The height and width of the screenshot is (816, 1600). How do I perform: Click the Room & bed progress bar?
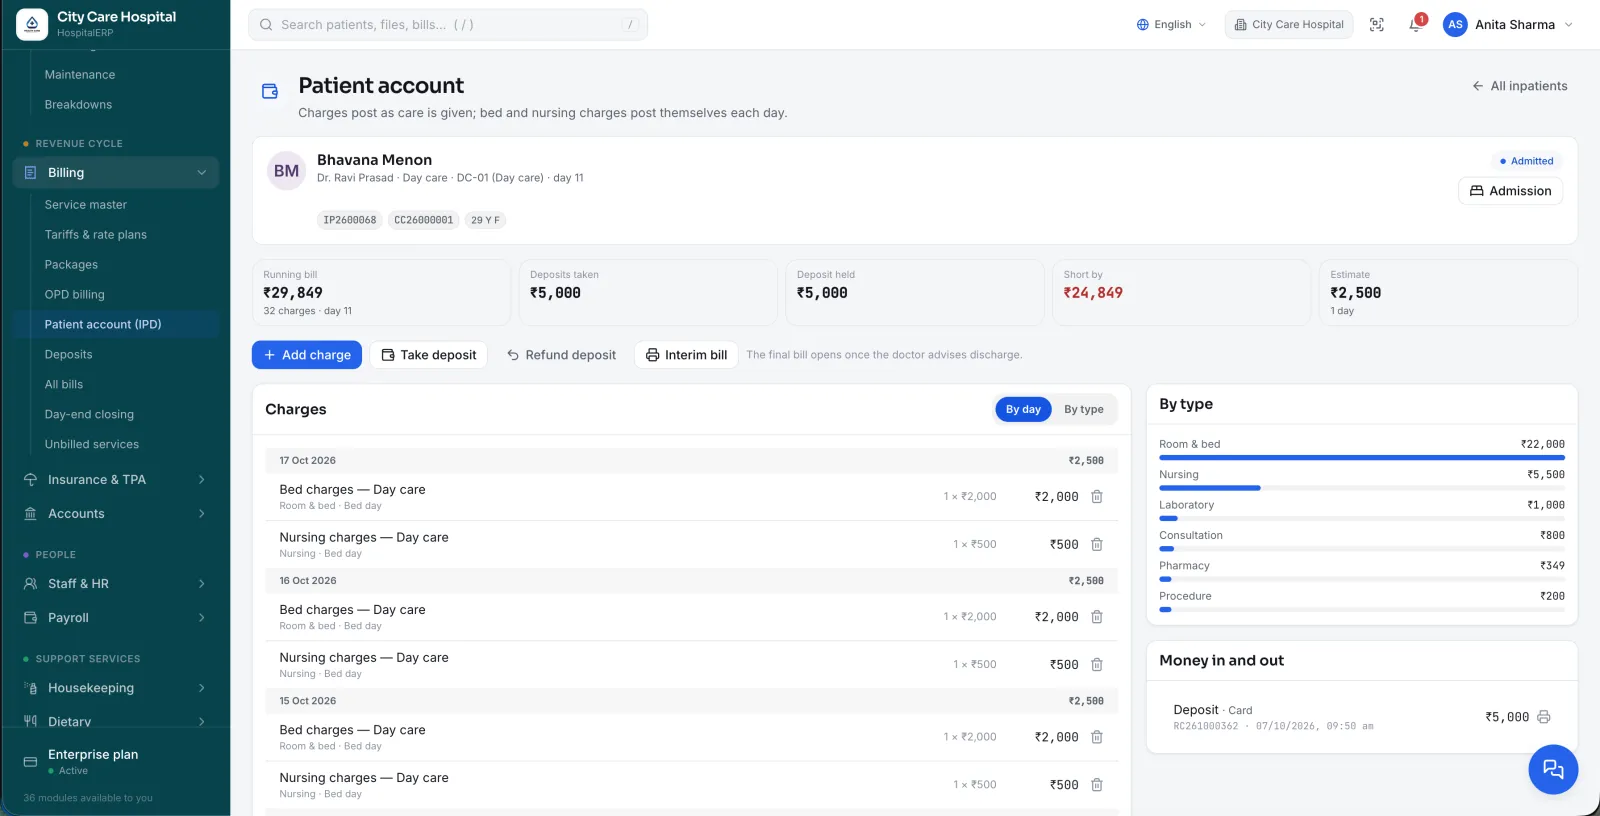click(x=1362, y=458)
